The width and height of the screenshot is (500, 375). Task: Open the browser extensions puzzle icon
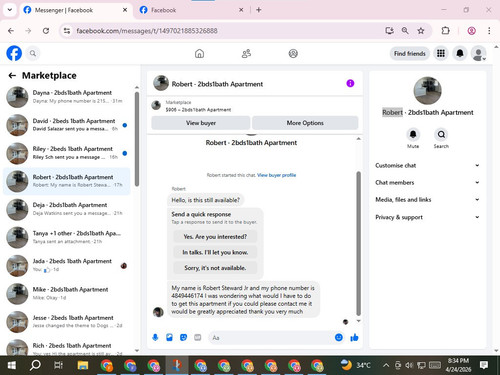[445, 31]
